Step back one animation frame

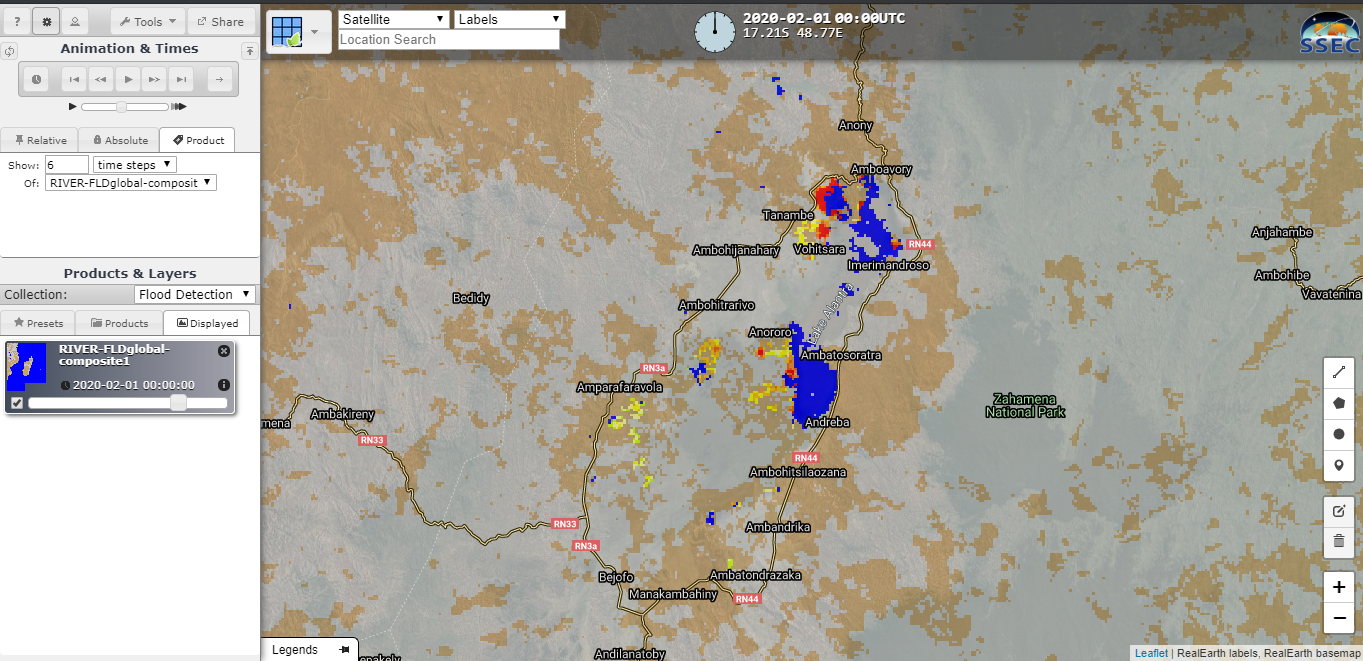(101, 79)
